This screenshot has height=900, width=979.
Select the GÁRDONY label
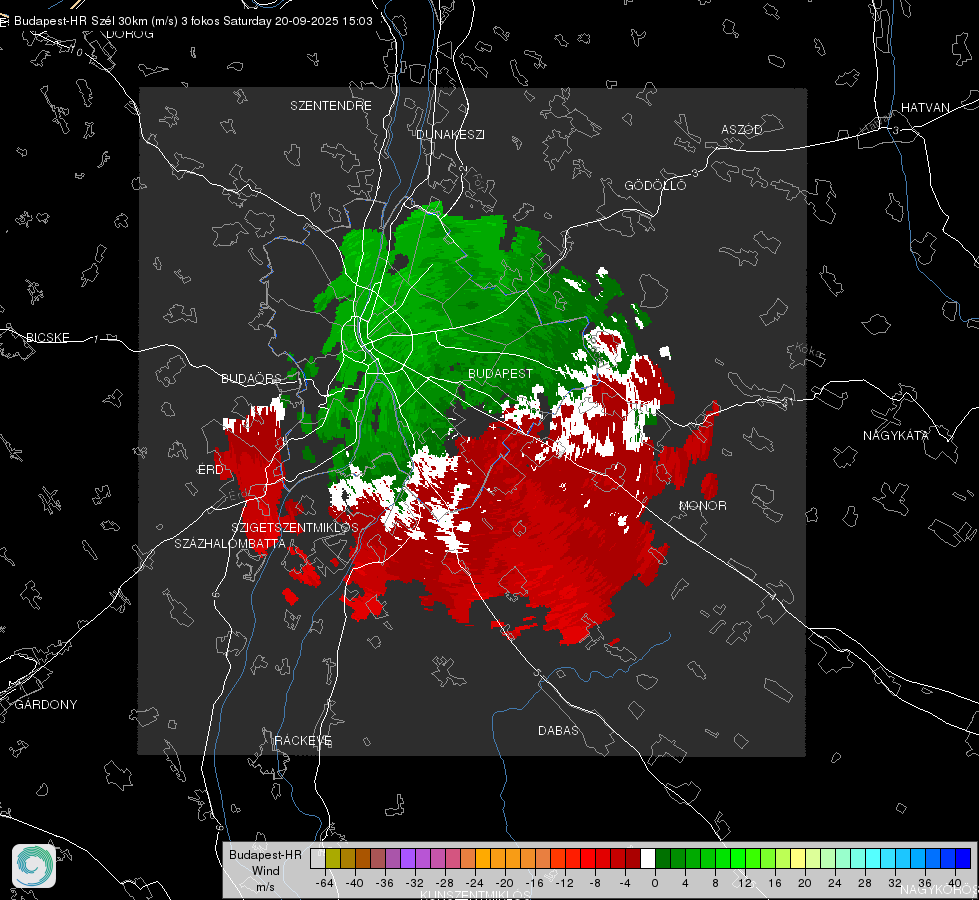46,705
